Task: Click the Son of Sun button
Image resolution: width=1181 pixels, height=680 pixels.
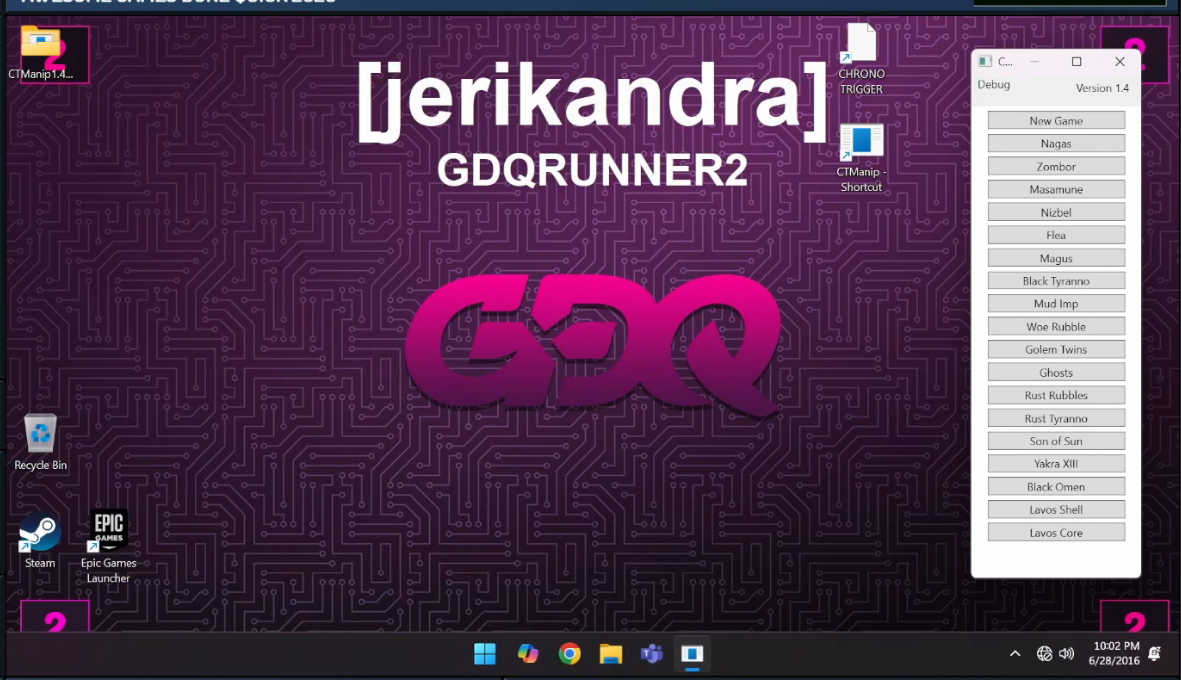Action: (1056, 441)
